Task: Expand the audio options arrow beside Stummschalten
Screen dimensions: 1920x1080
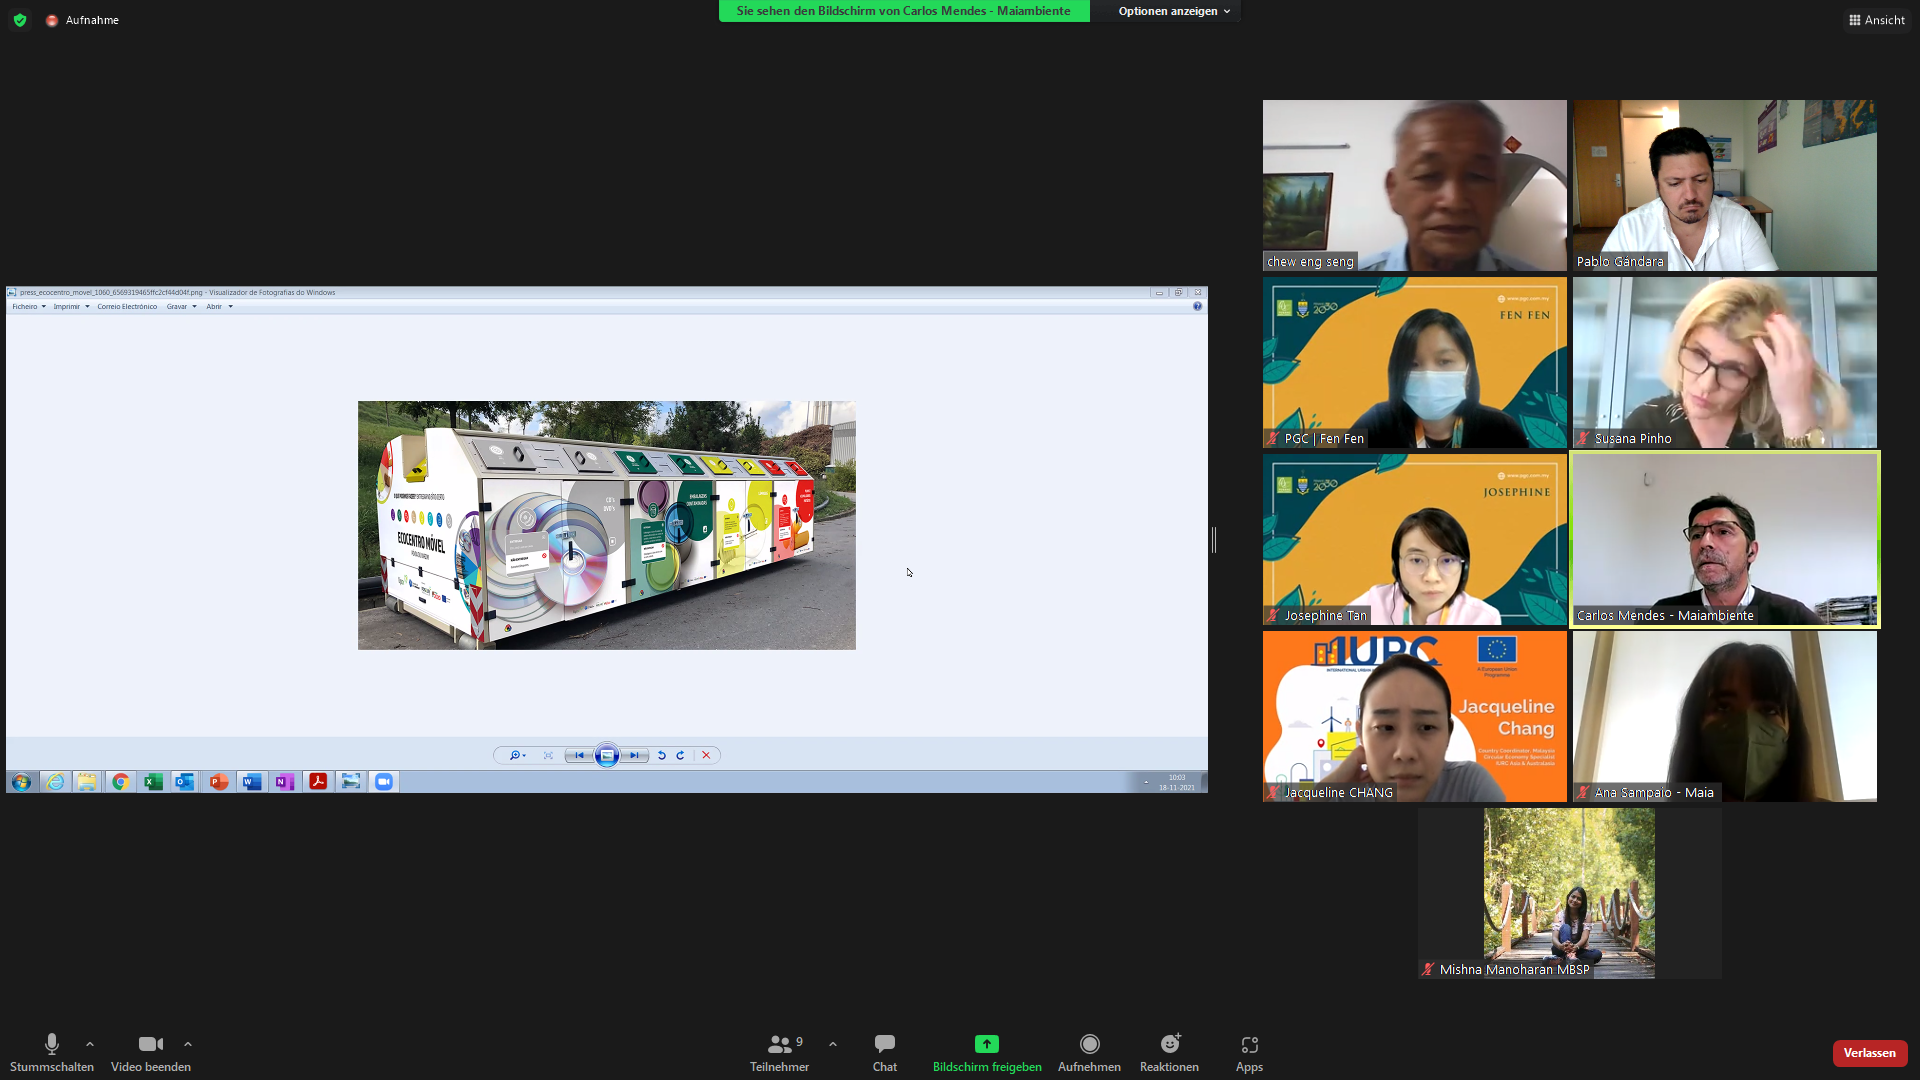Action: tap(90, 1044)
